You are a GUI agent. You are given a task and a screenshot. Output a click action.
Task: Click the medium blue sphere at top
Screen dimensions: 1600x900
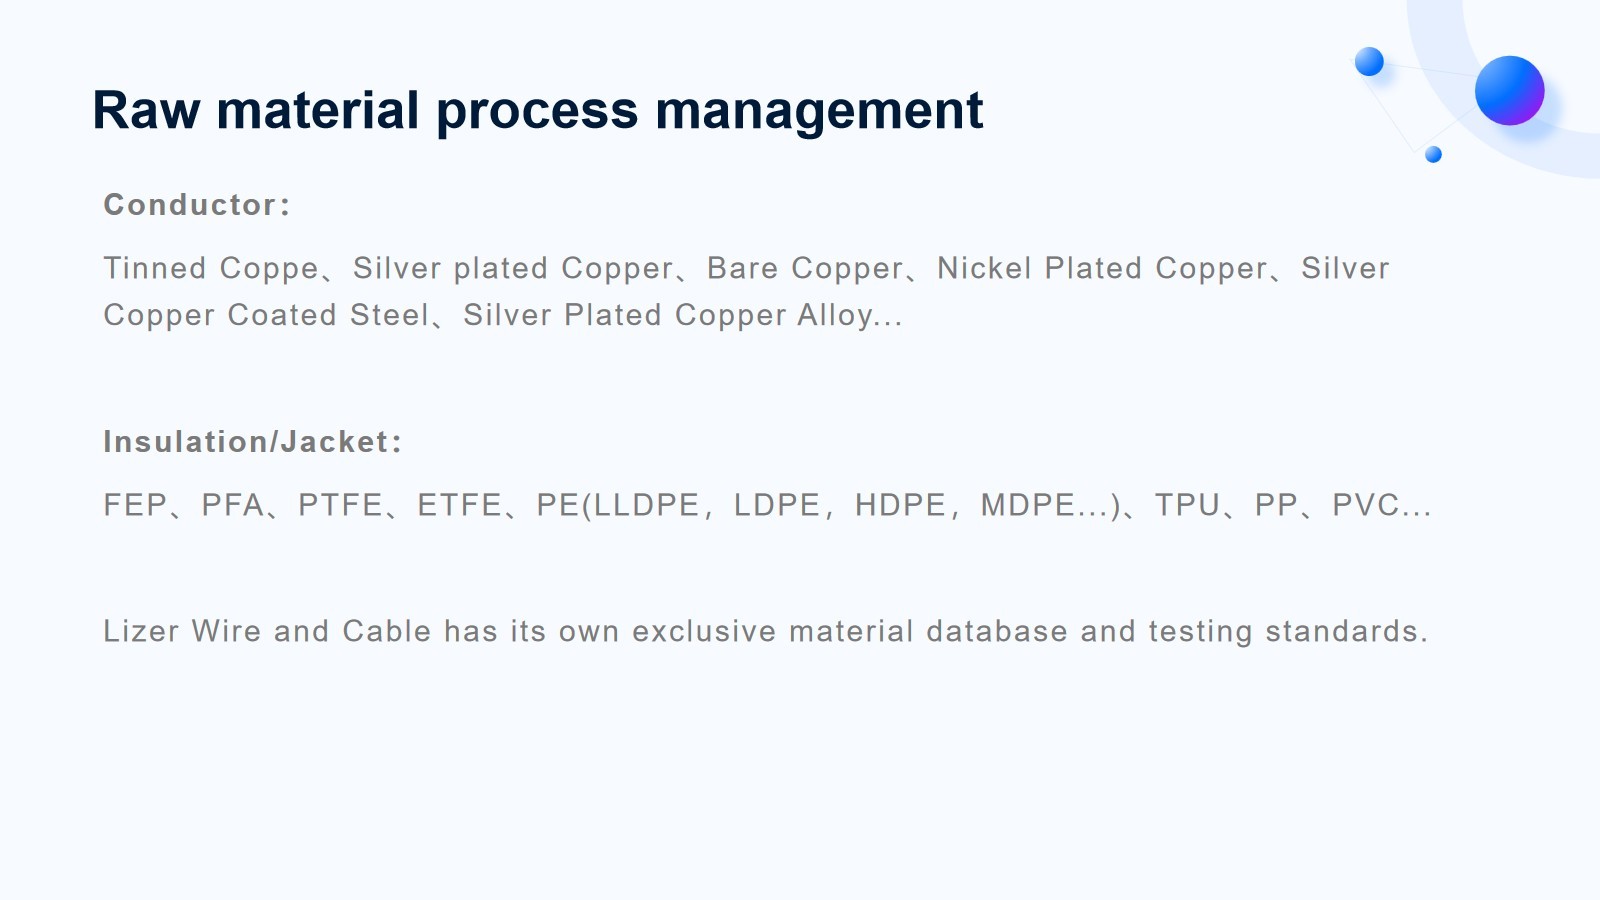tap(1369, 62)
